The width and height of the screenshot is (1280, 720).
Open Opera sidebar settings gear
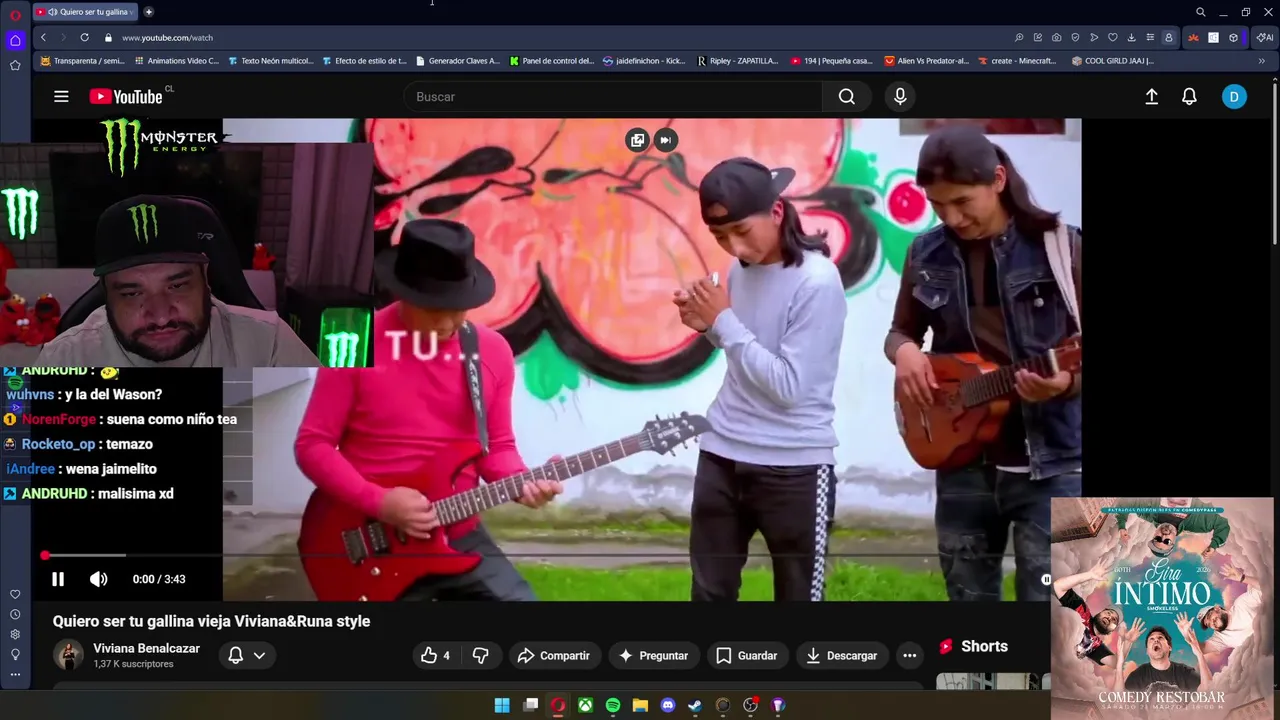pos(15,634)
